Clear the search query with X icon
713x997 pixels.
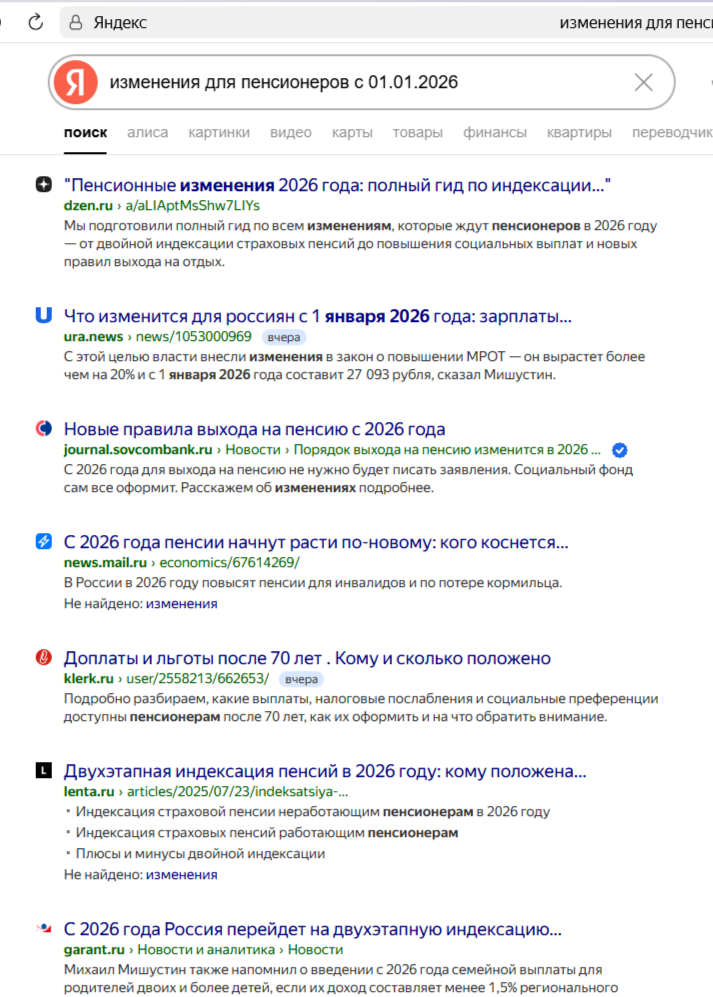tap(644, 82)
